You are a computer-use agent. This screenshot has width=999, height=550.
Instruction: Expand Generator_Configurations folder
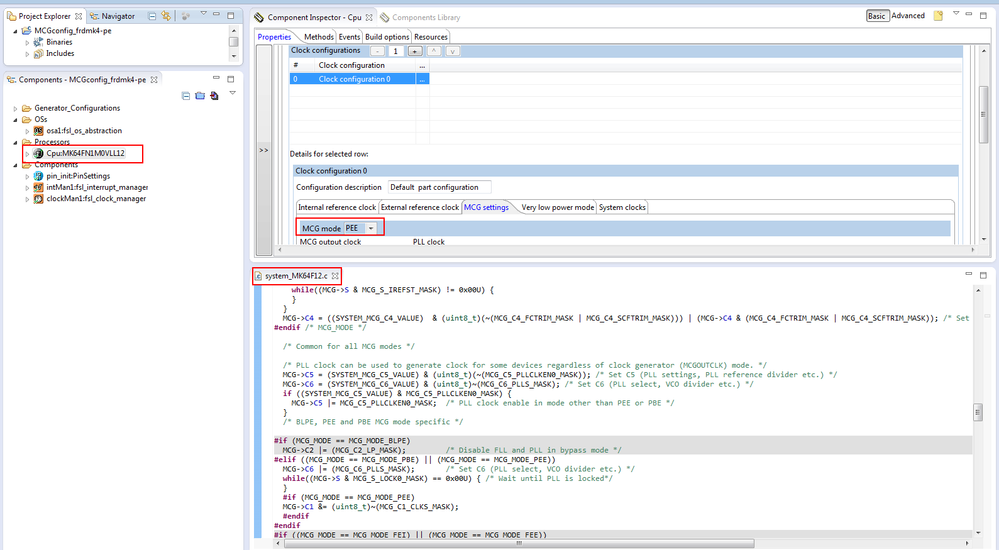tap(15, 108)
